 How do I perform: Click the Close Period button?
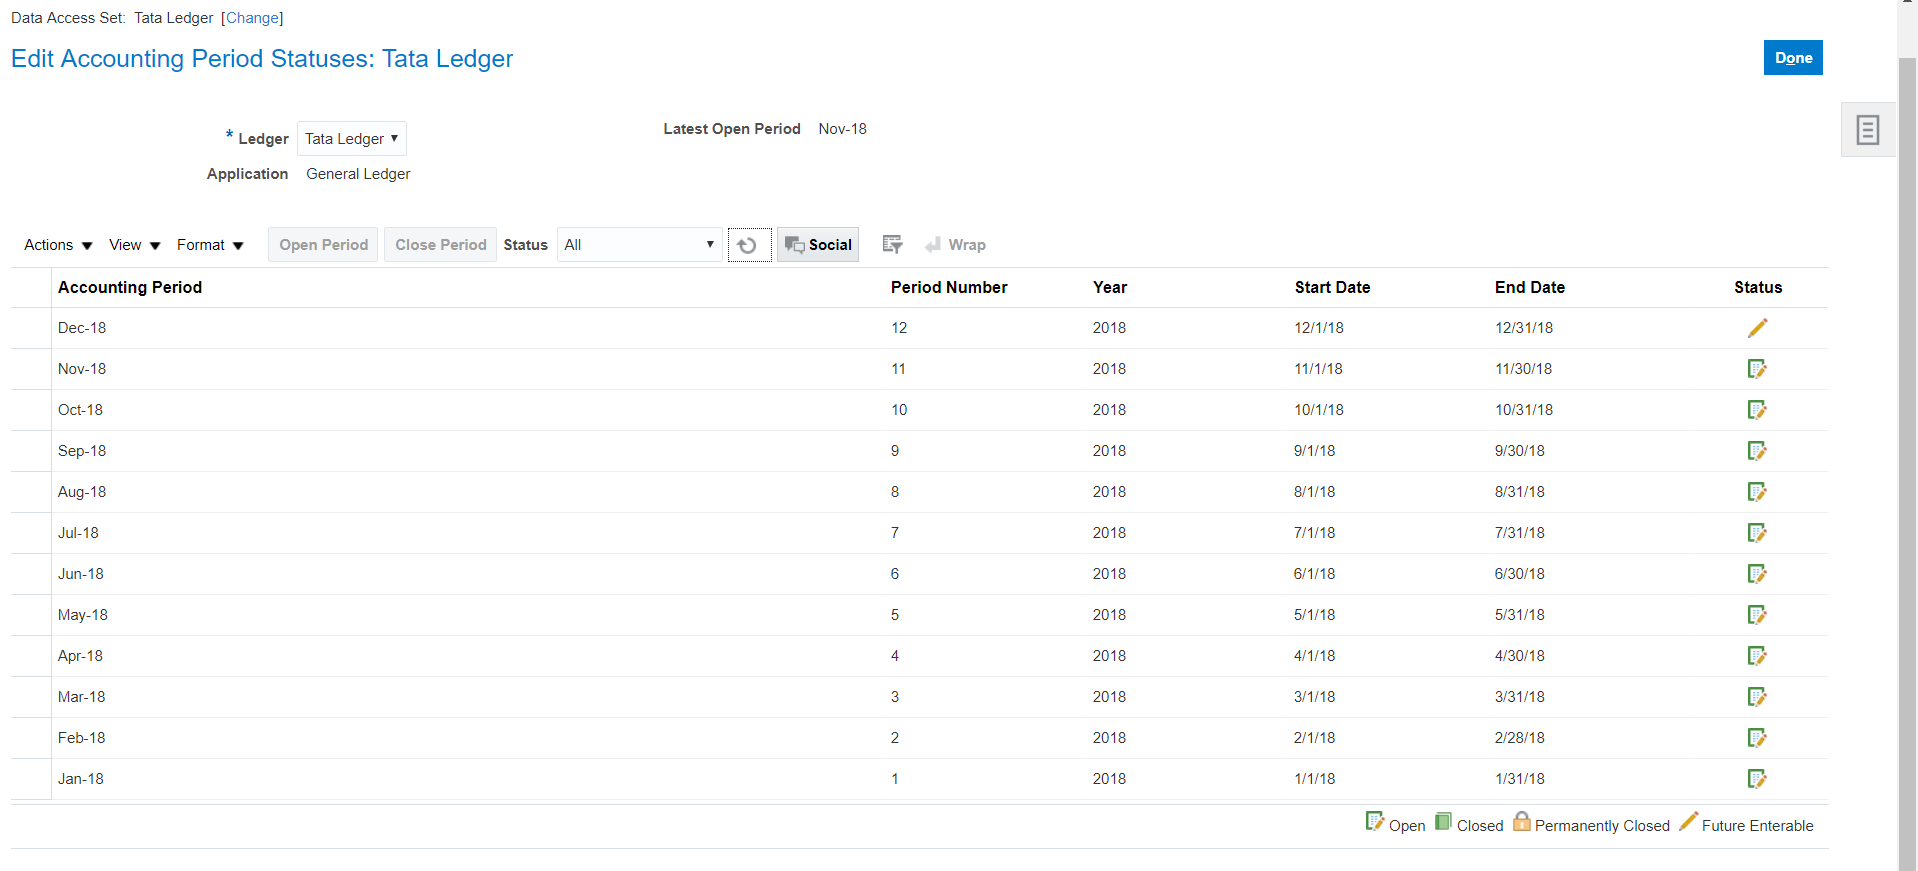pos(440,245)
